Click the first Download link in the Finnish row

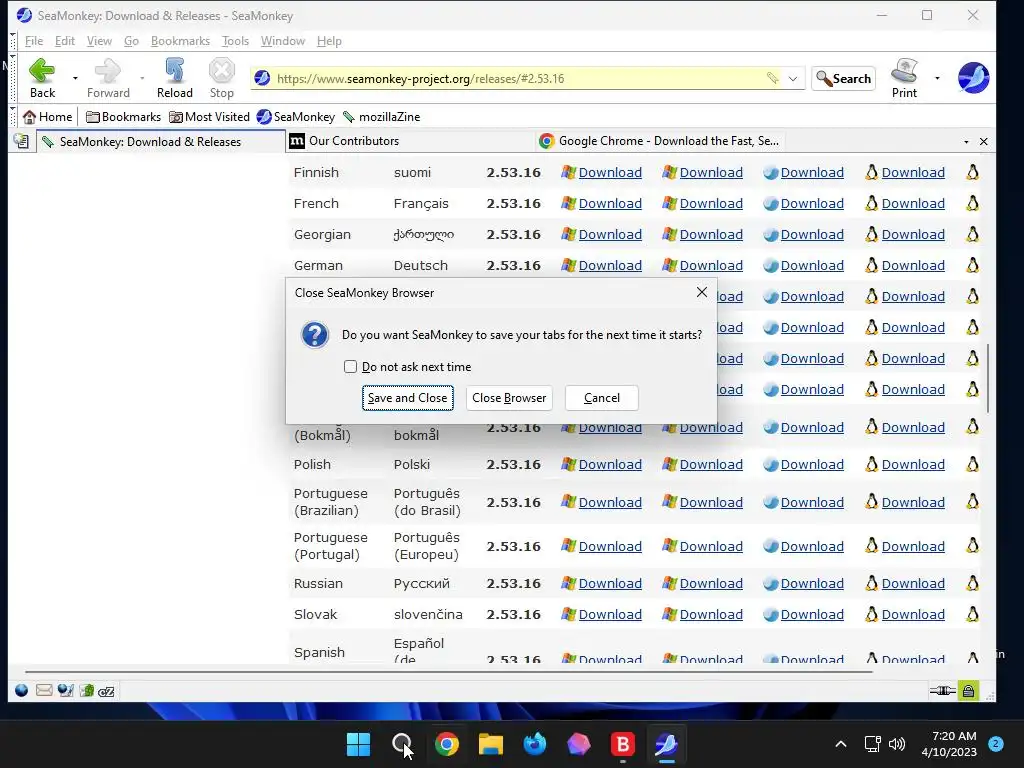[x=610, y=172]
